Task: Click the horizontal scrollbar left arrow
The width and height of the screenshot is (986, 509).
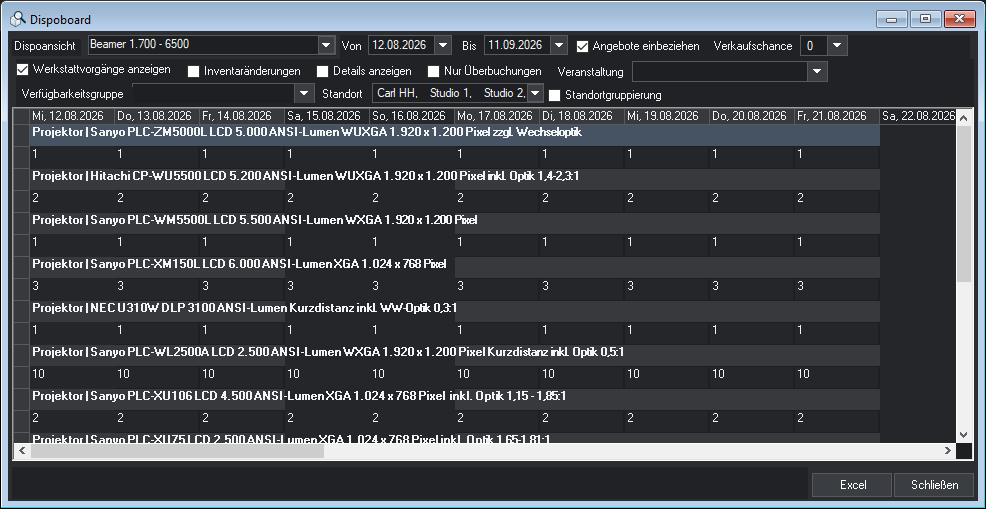Action: coord(22,450)
